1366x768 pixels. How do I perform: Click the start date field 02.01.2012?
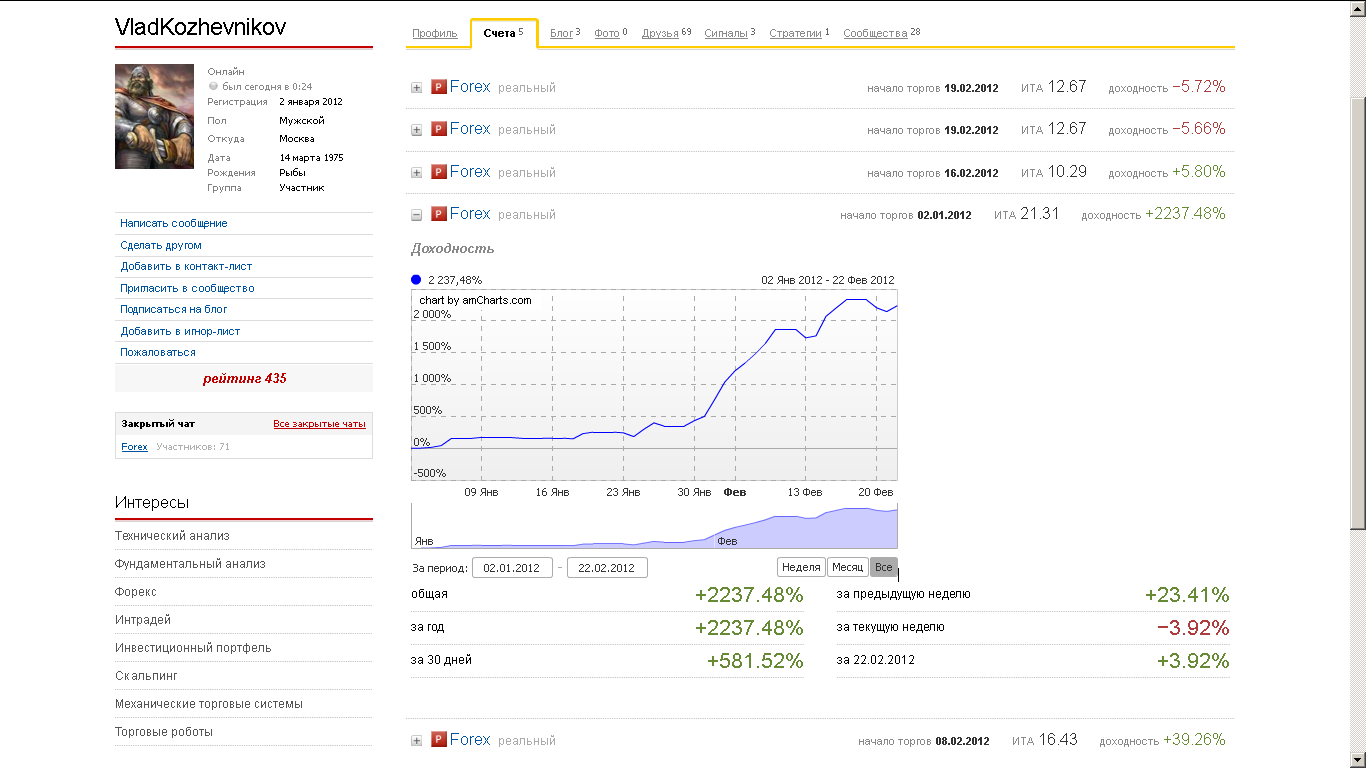click(511, 568)
